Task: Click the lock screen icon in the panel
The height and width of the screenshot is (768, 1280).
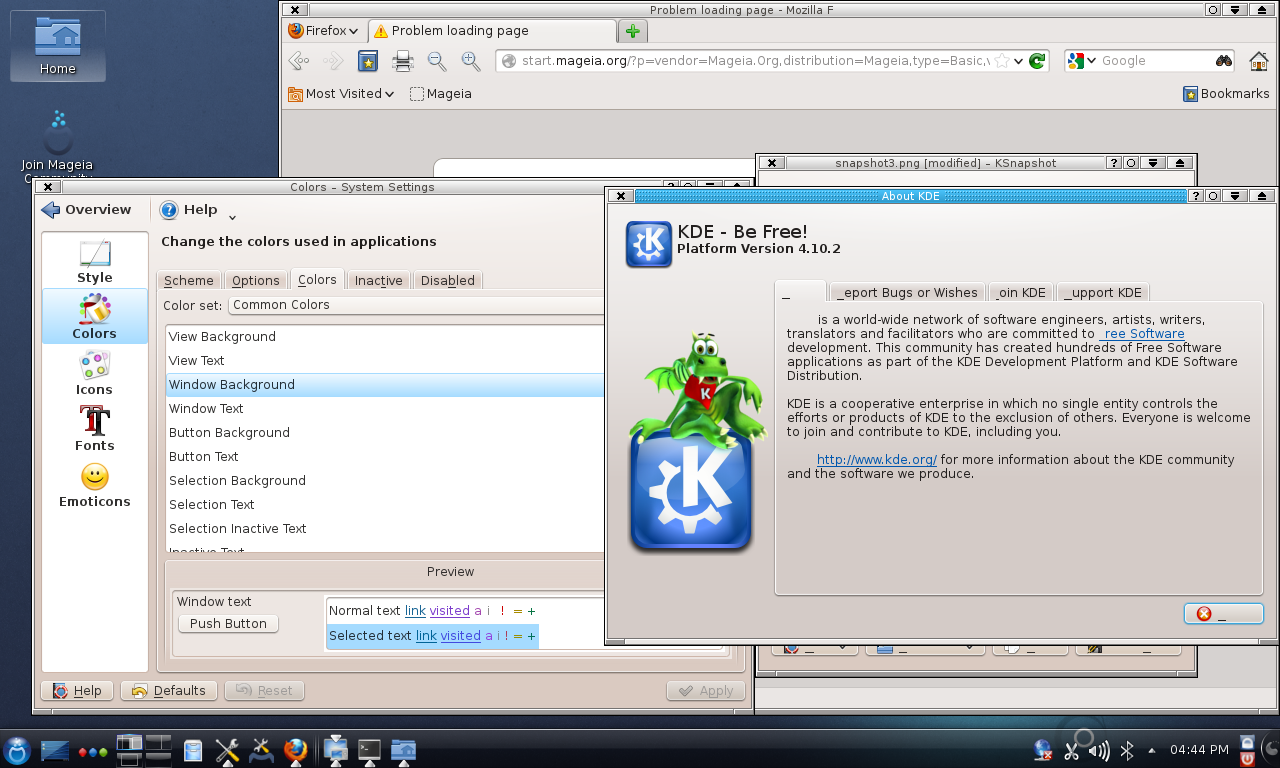Action: tap(1246, 742)
